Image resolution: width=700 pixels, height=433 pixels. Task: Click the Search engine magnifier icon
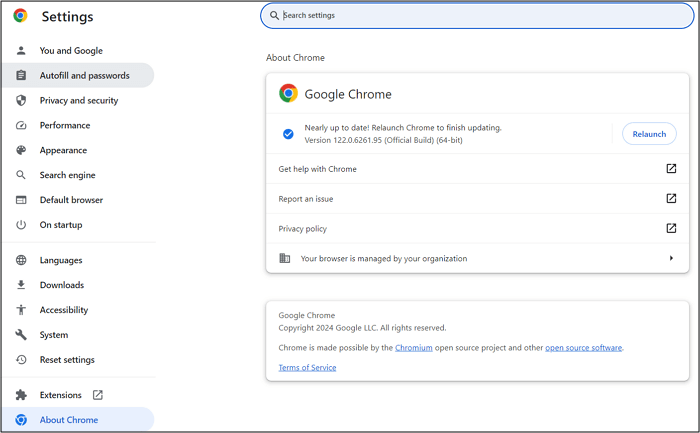(x=21, y=175)
